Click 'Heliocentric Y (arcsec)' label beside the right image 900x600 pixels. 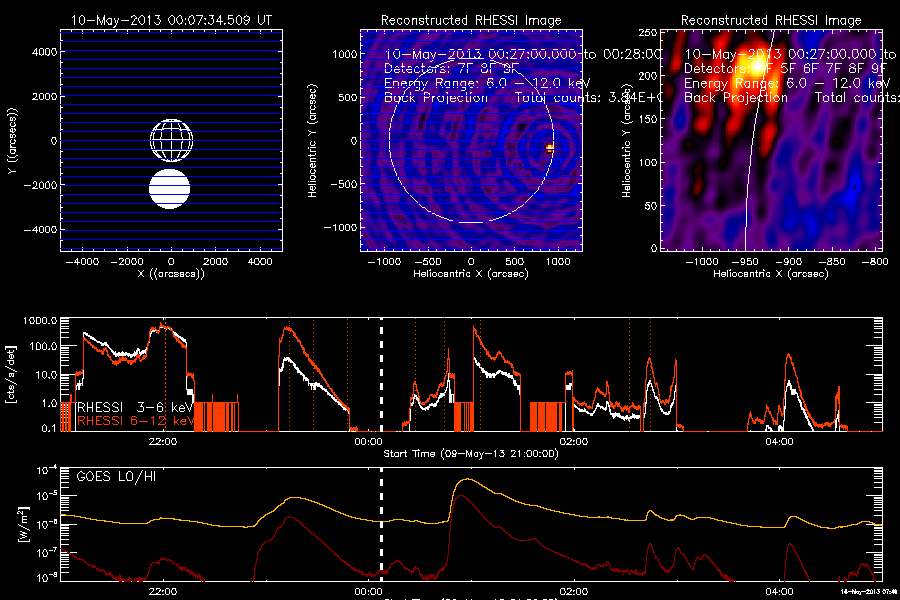(626, 141)
